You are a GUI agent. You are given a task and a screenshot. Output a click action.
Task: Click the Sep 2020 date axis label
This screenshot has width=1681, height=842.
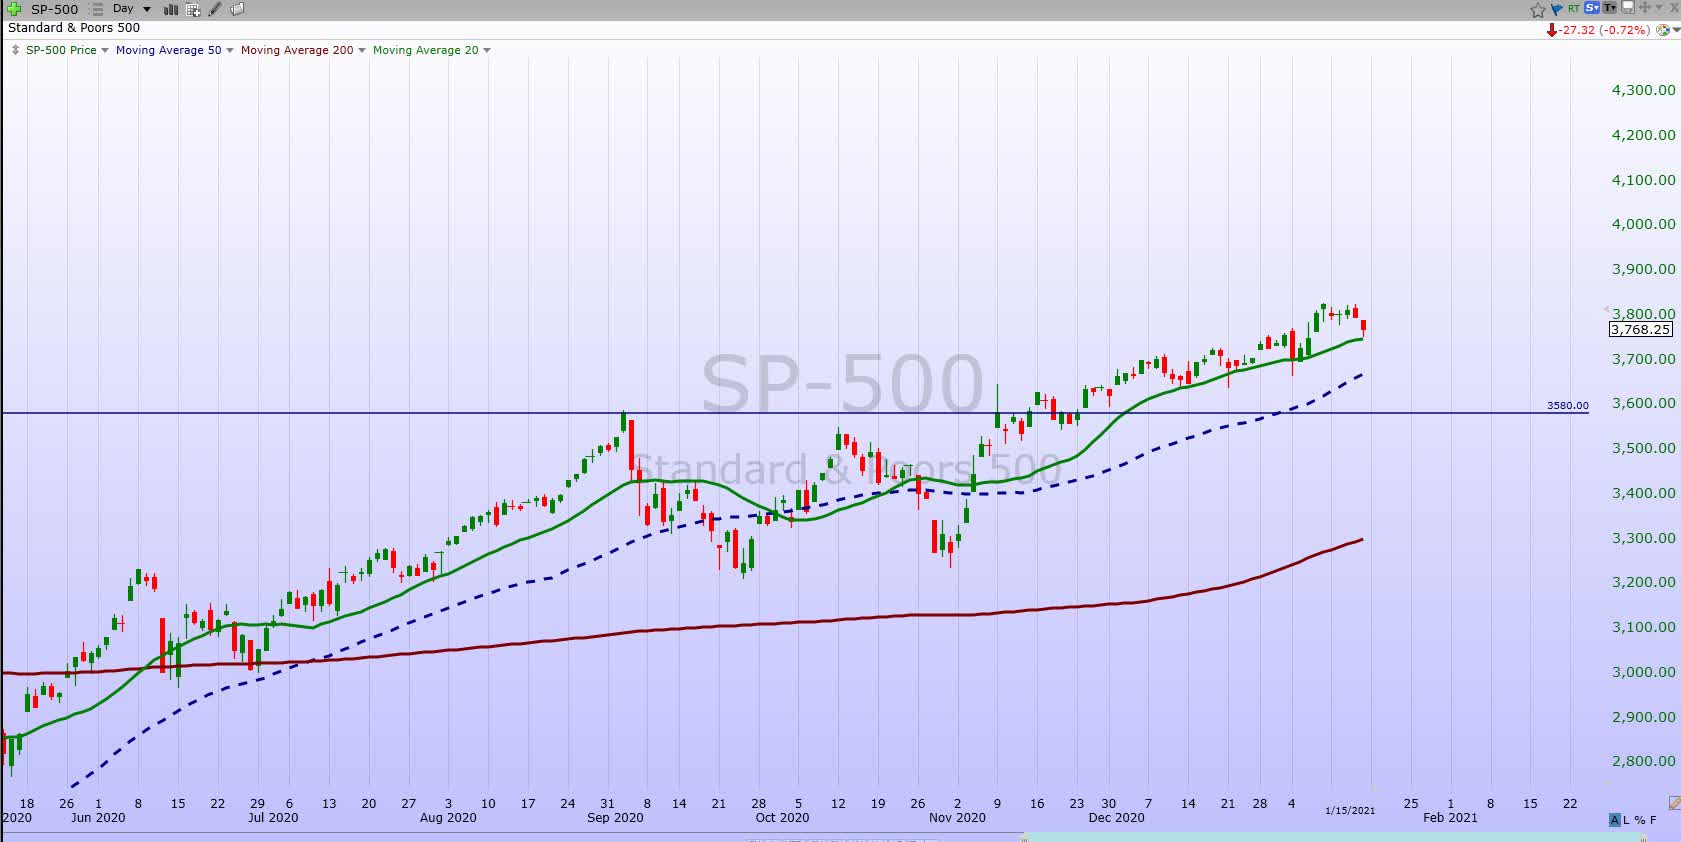tap(615, 818)
